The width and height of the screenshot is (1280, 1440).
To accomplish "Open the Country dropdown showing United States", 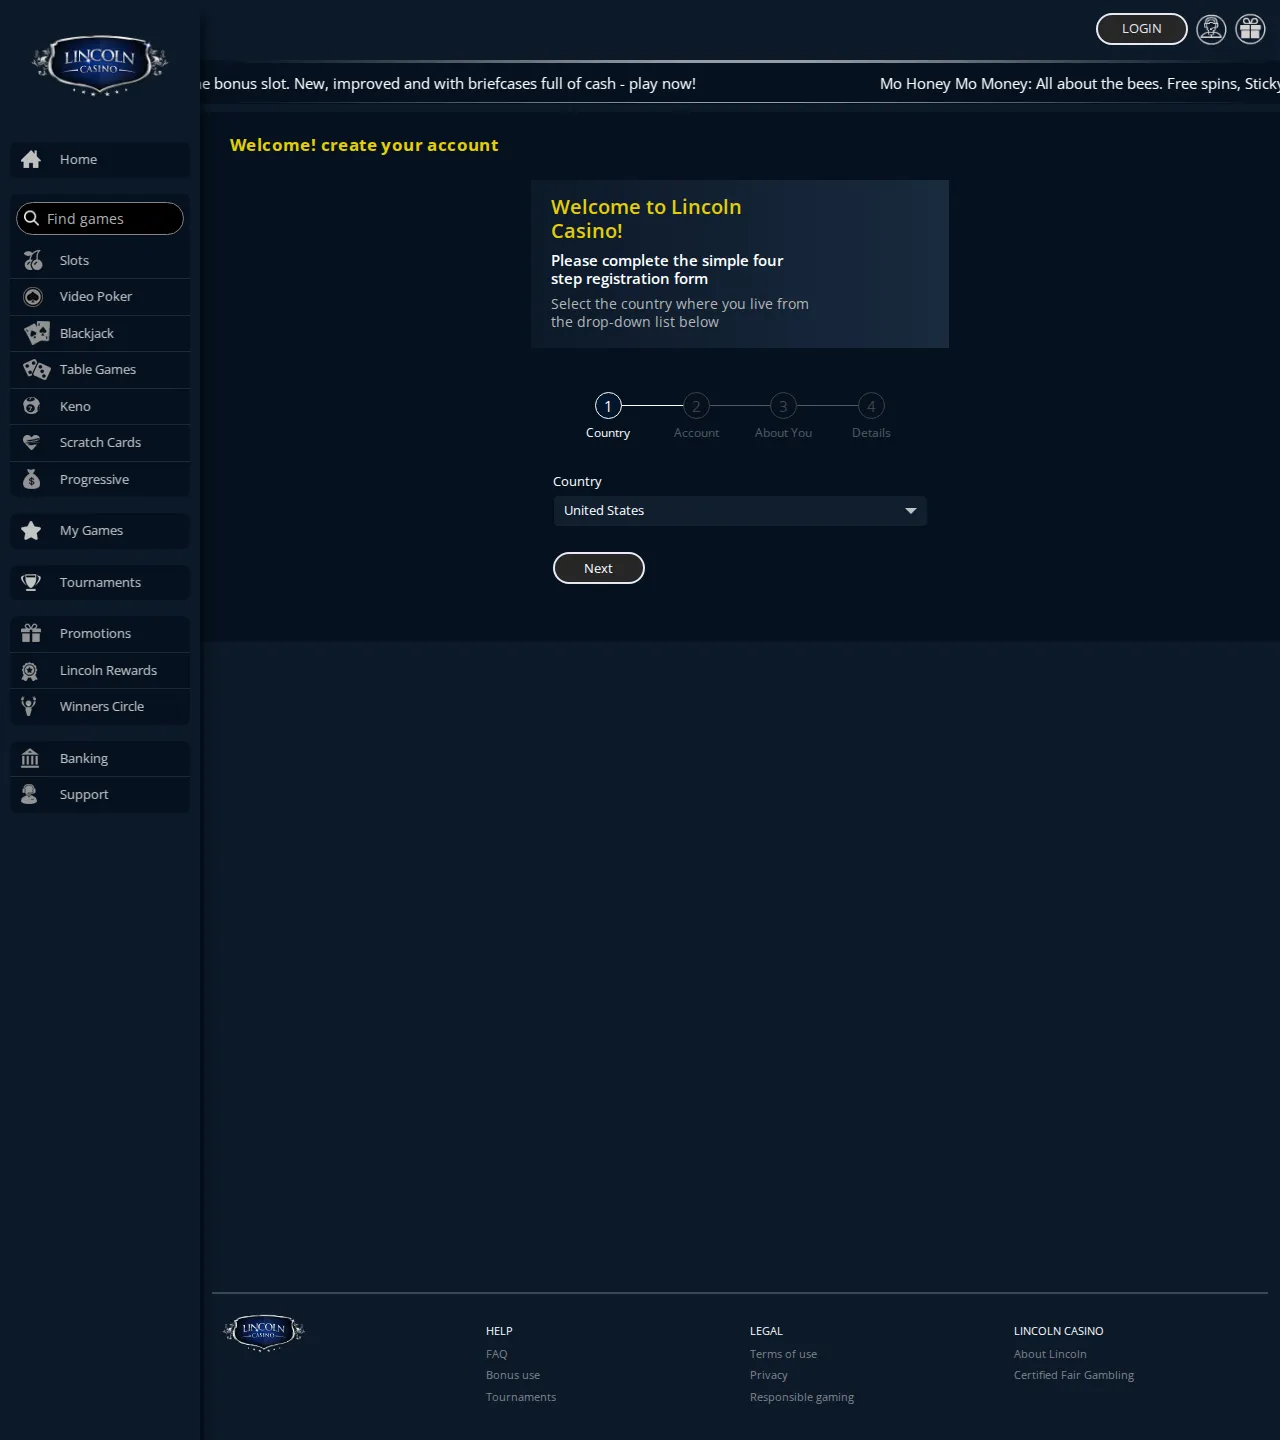I will tap(740, 511).
